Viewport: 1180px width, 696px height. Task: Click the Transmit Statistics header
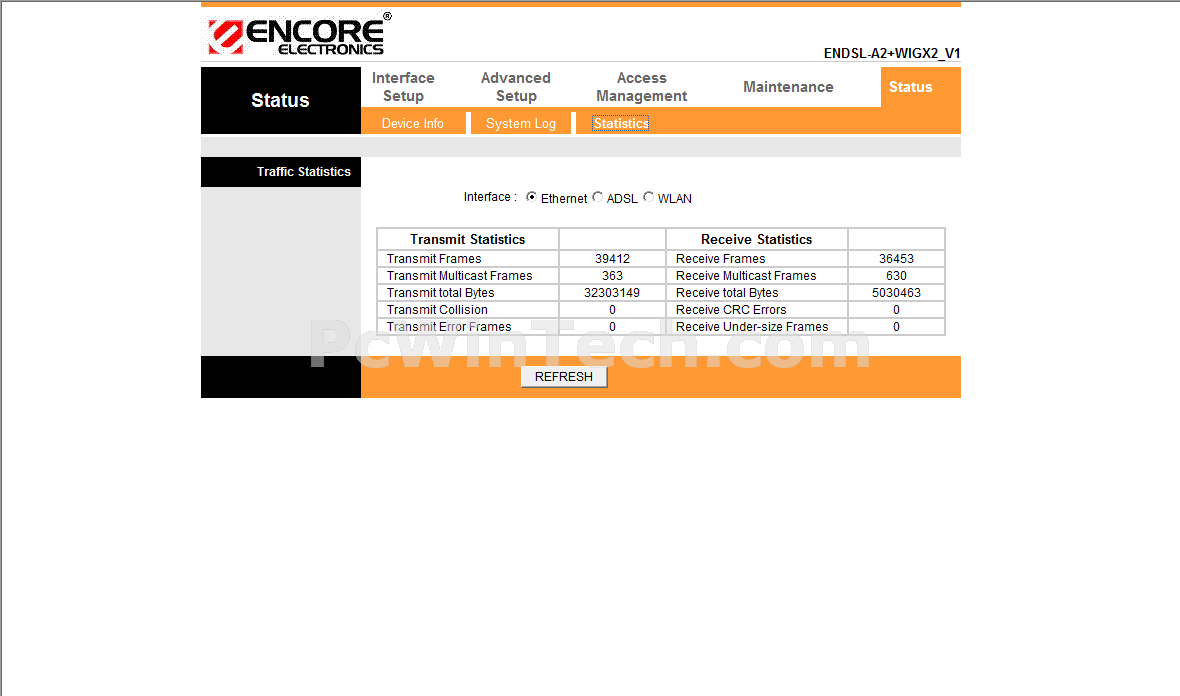(x=467, y=239)
